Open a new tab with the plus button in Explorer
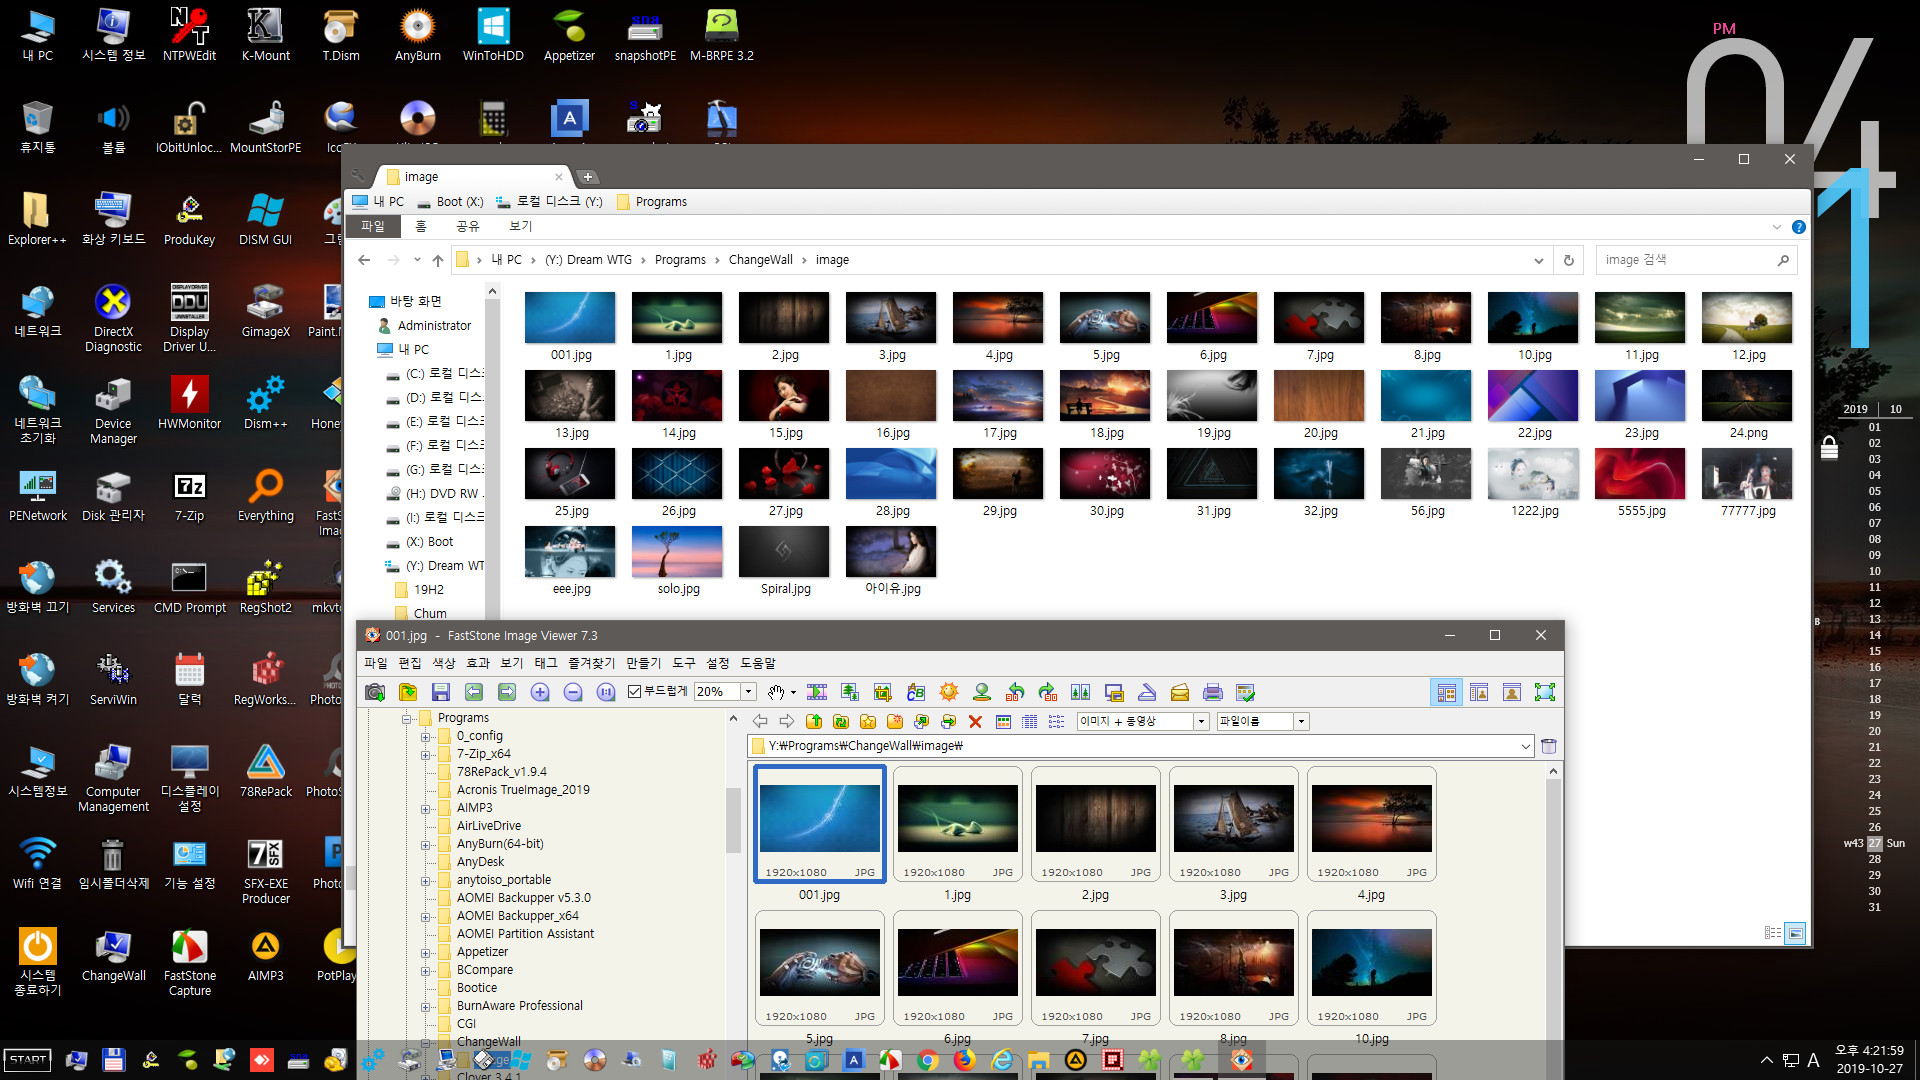Image resolution: width=1920 pixels, height=1080 pixels. (x=588, y=177)
